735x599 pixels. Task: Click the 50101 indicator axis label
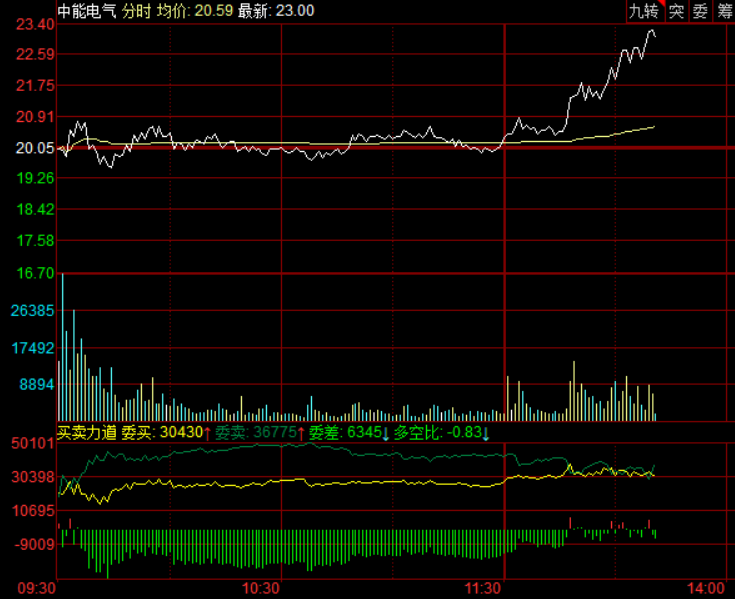tap(33, 443)
